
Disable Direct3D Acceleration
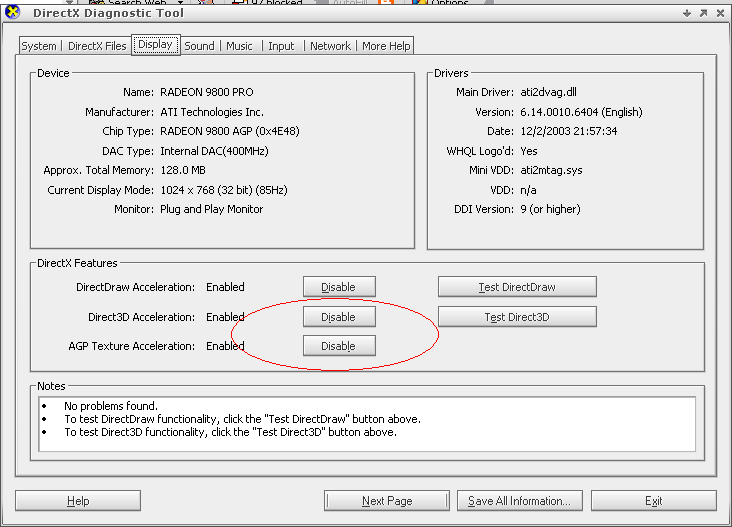339,316
